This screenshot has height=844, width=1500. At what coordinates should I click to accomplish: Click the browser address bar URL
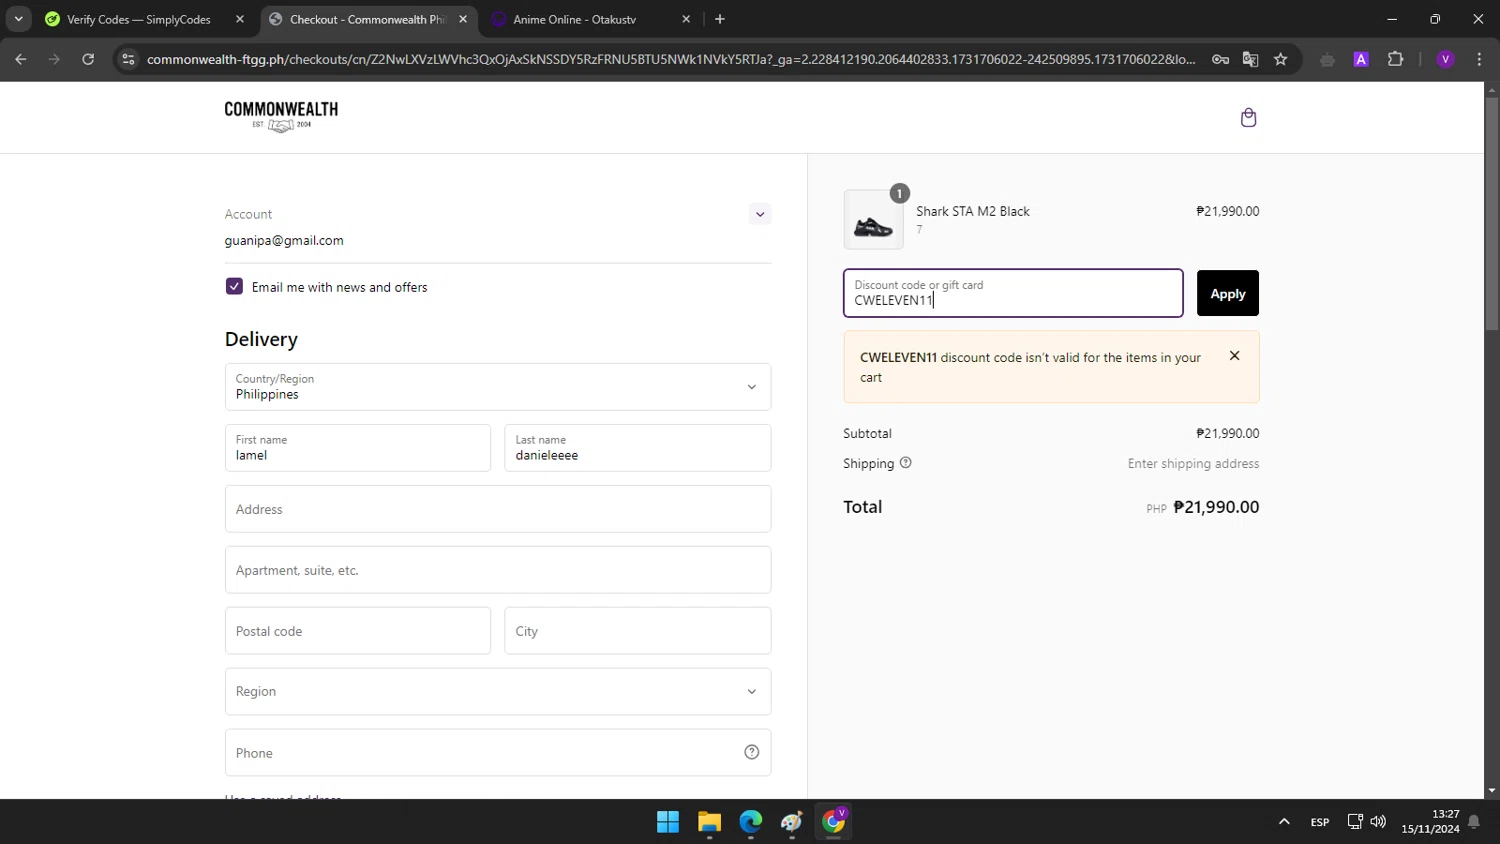point(671,59)
